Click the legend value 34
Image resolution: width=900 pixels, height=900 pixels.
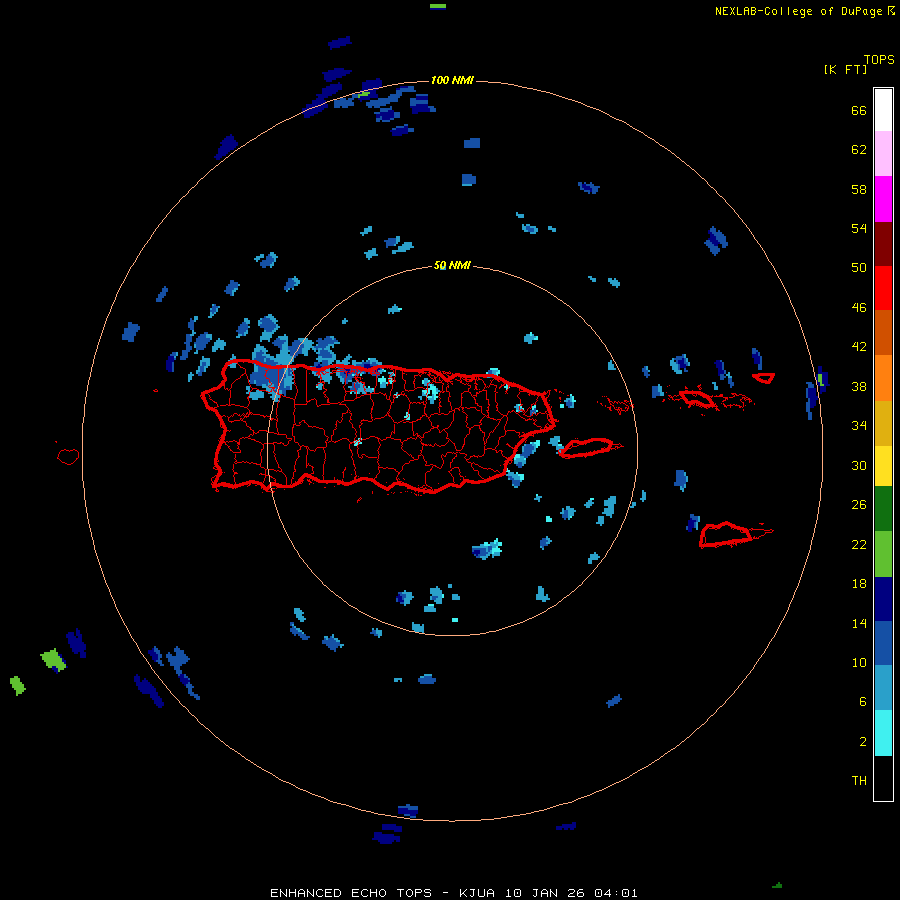859,426
